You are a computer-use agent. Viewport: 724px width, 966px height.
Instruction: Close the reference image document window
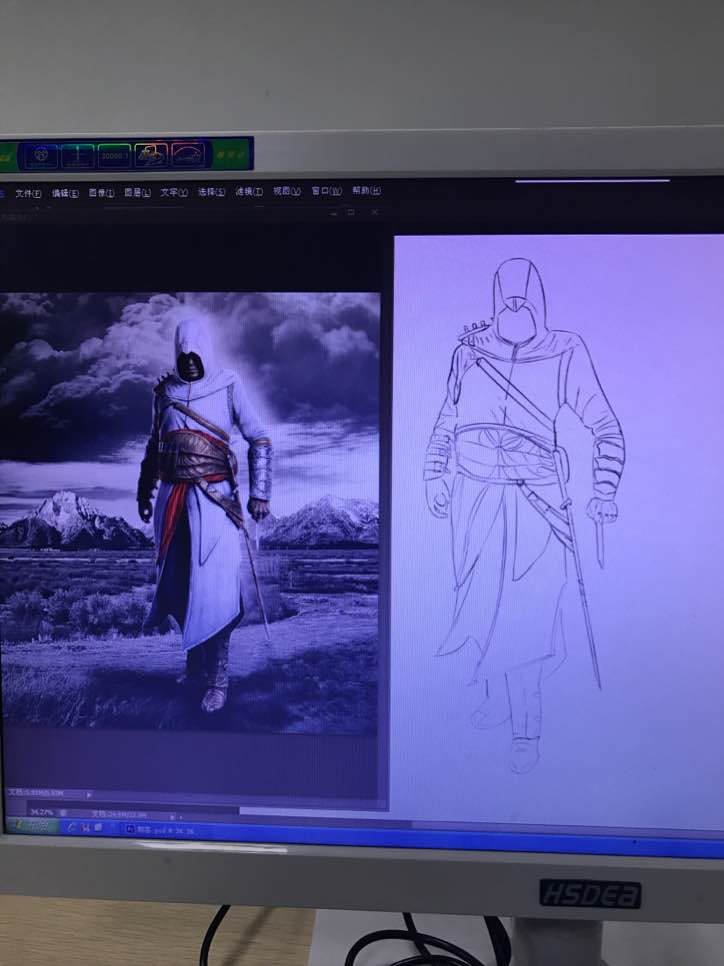pos(375,212)
